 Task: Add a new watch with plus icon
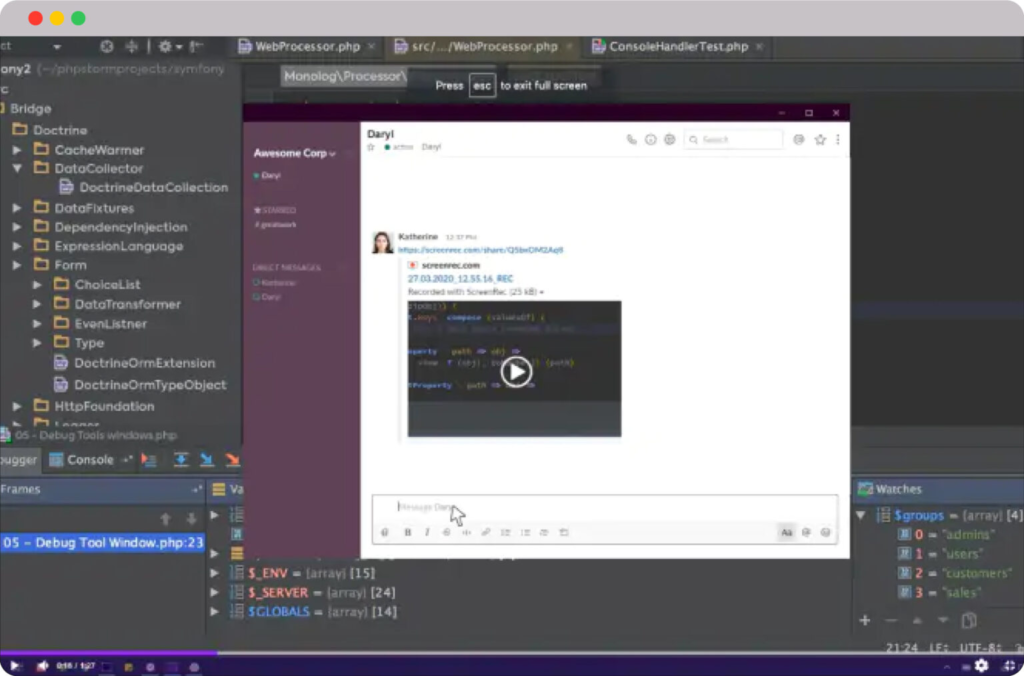[x=865, y=621]
